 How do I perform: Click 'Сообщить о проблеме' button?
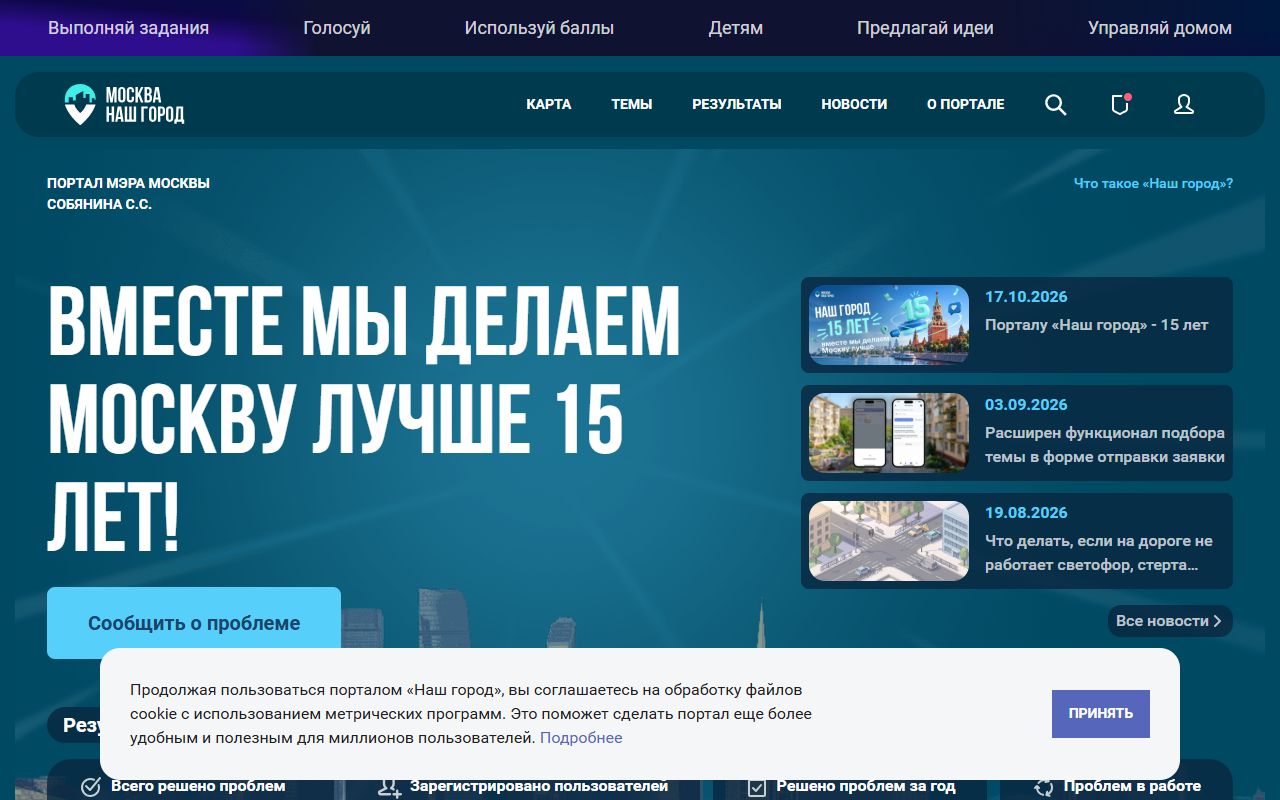(194, 623)
